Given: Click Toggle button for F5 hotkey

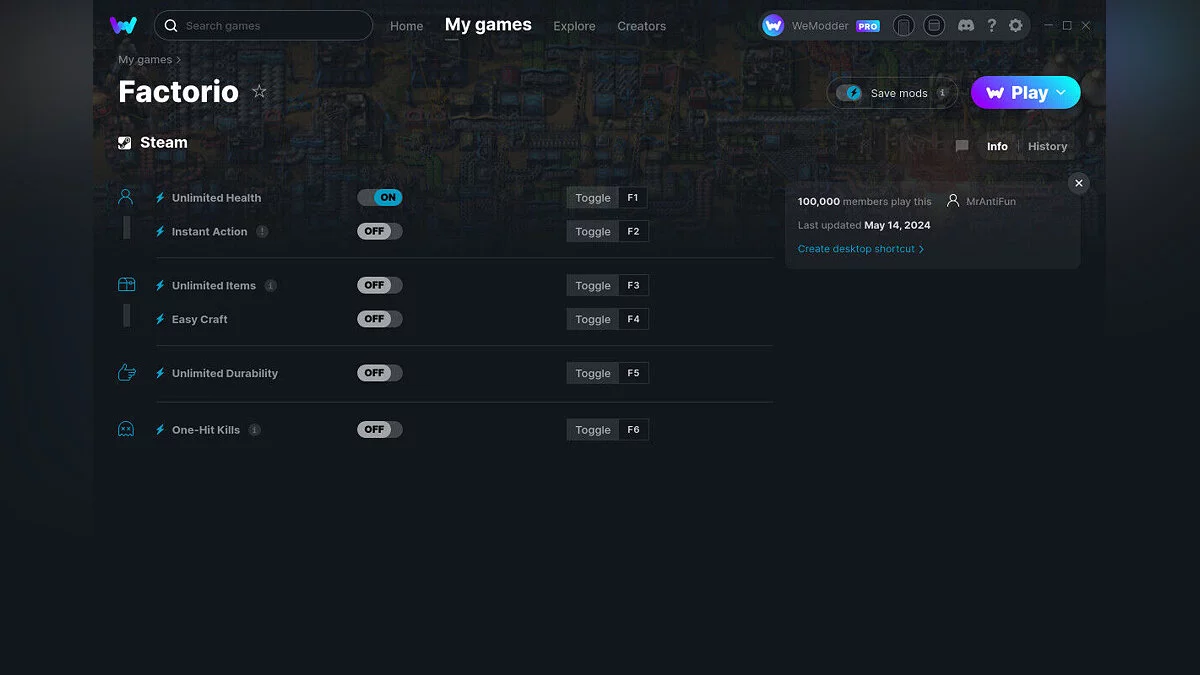Looking at the screenshot, I should point(592,374).
